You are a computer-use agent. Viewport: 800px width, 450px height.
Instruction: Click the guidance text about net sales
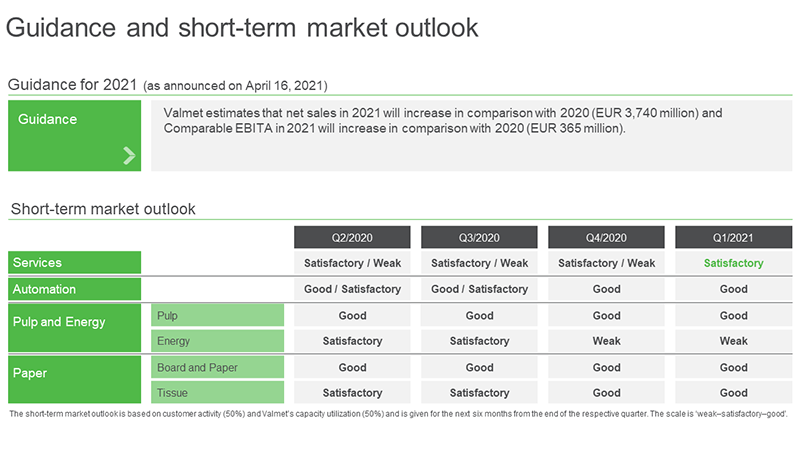443,120
